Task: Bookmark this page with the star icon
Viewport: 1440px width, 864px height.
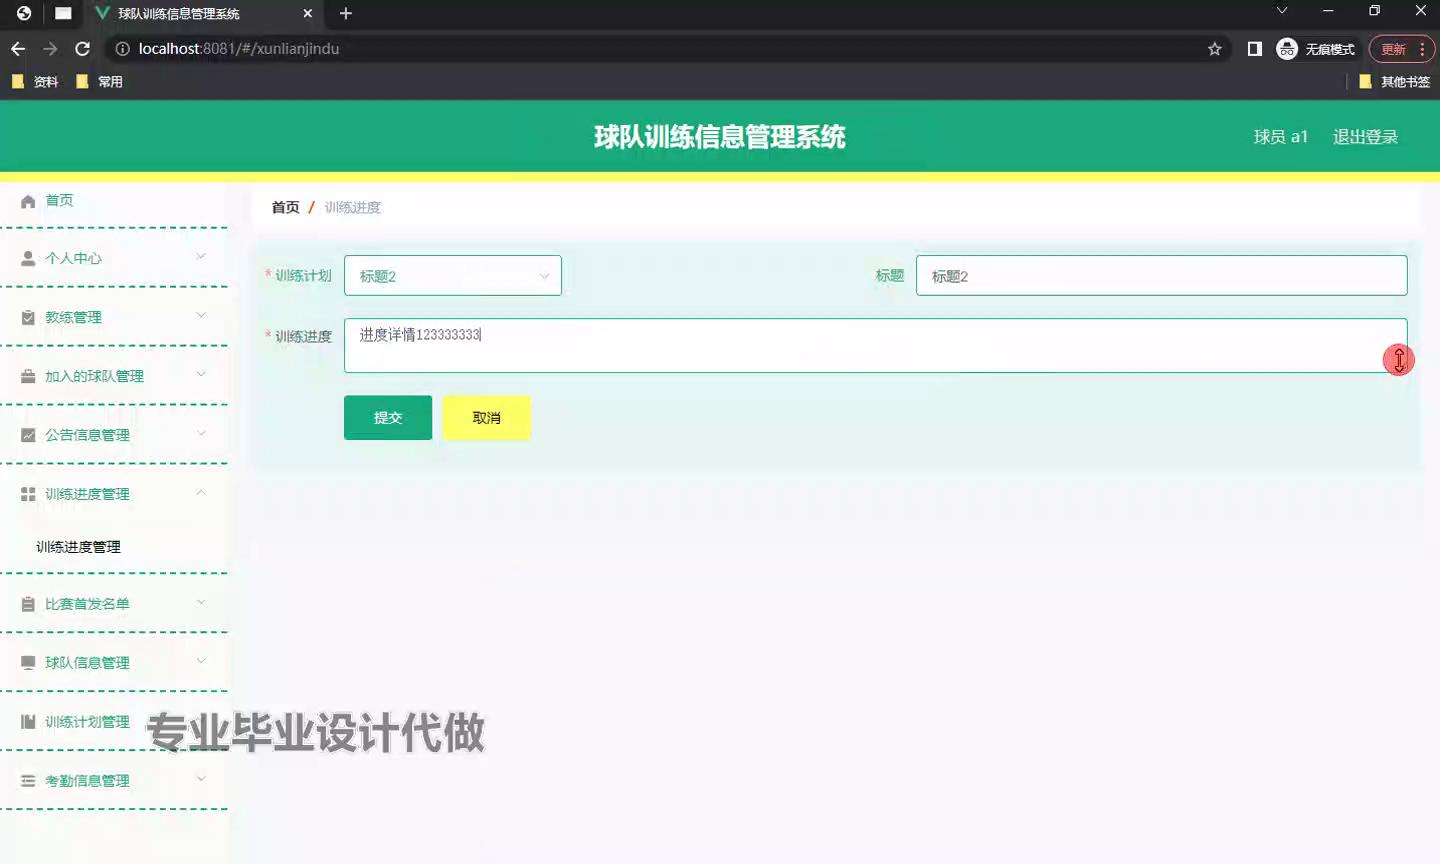Action: click(x=1214, y=49)
